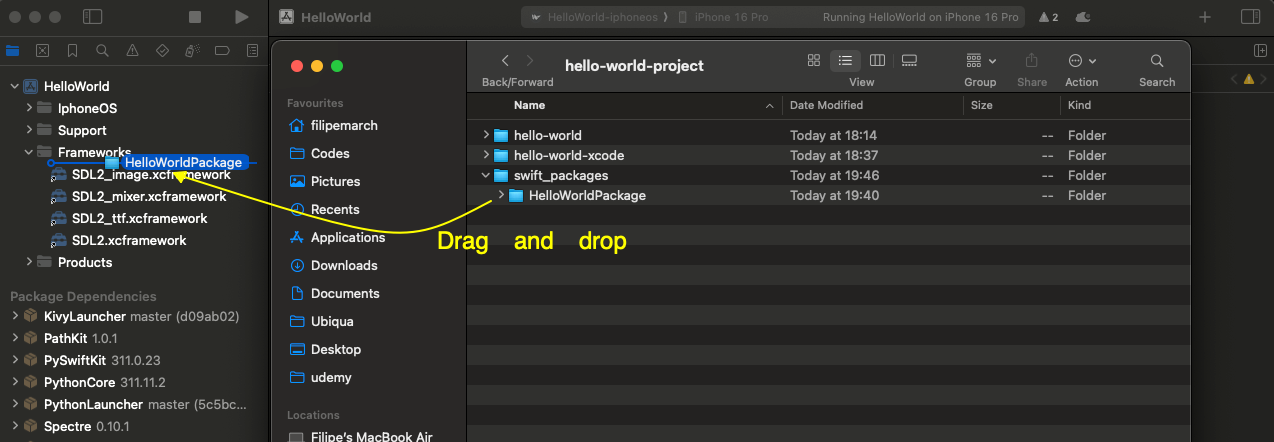The width and height of the screenshot is (1274, 442).
Task: Collapse the HelloWorld project root
Action: [14, 86]
